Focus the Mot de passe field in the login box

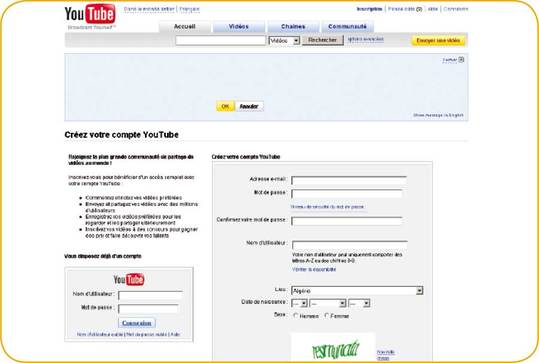(148, 308)
